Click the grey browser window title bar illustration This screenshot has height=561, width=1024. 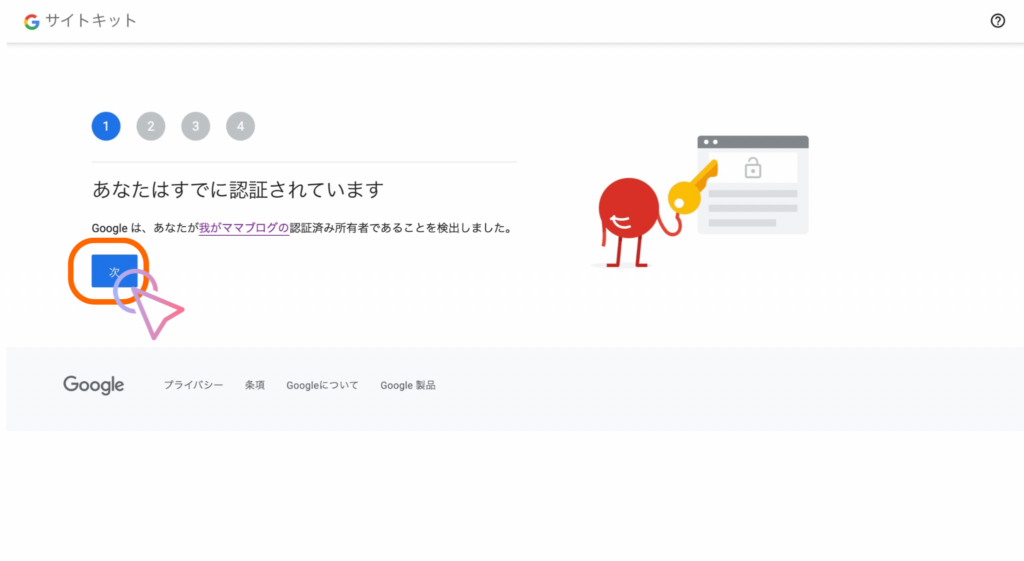752,142
